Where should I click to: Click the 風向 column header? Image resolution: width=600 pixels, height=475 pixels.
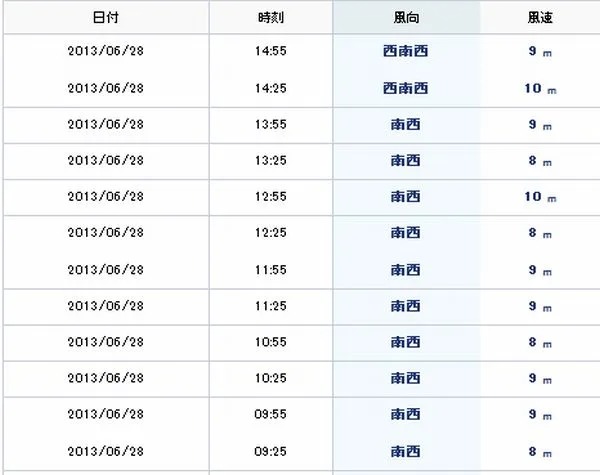[x=406, y=17]
